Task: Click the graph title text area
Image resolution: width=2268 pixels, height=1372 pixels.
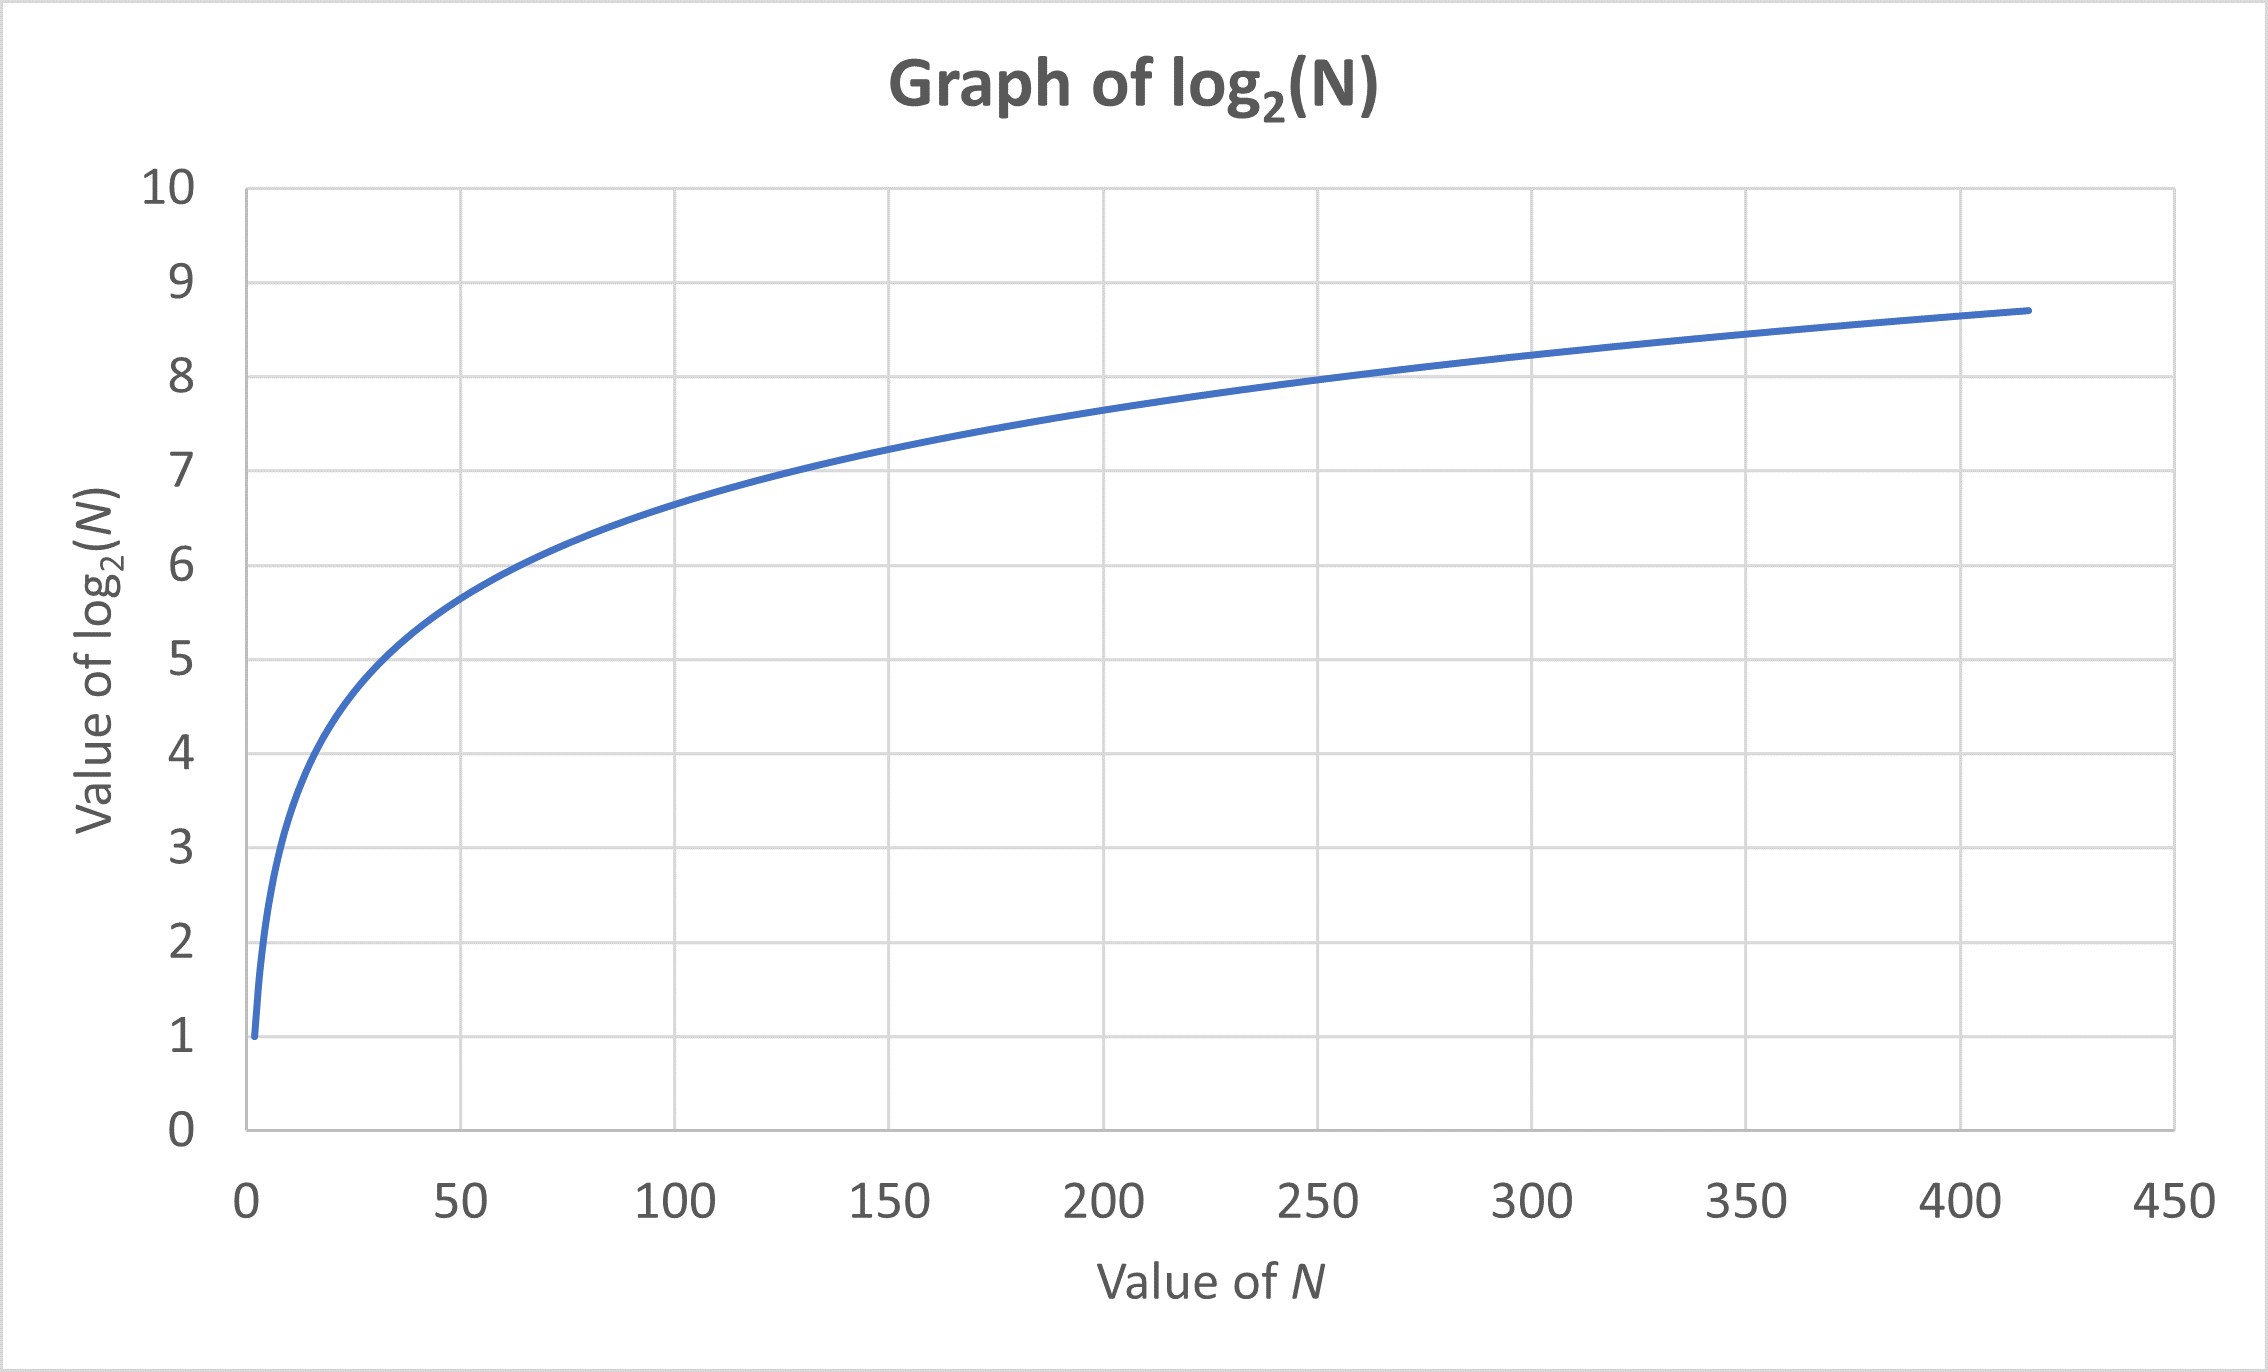Action: pyautogui.click(x=1134, y=66)
